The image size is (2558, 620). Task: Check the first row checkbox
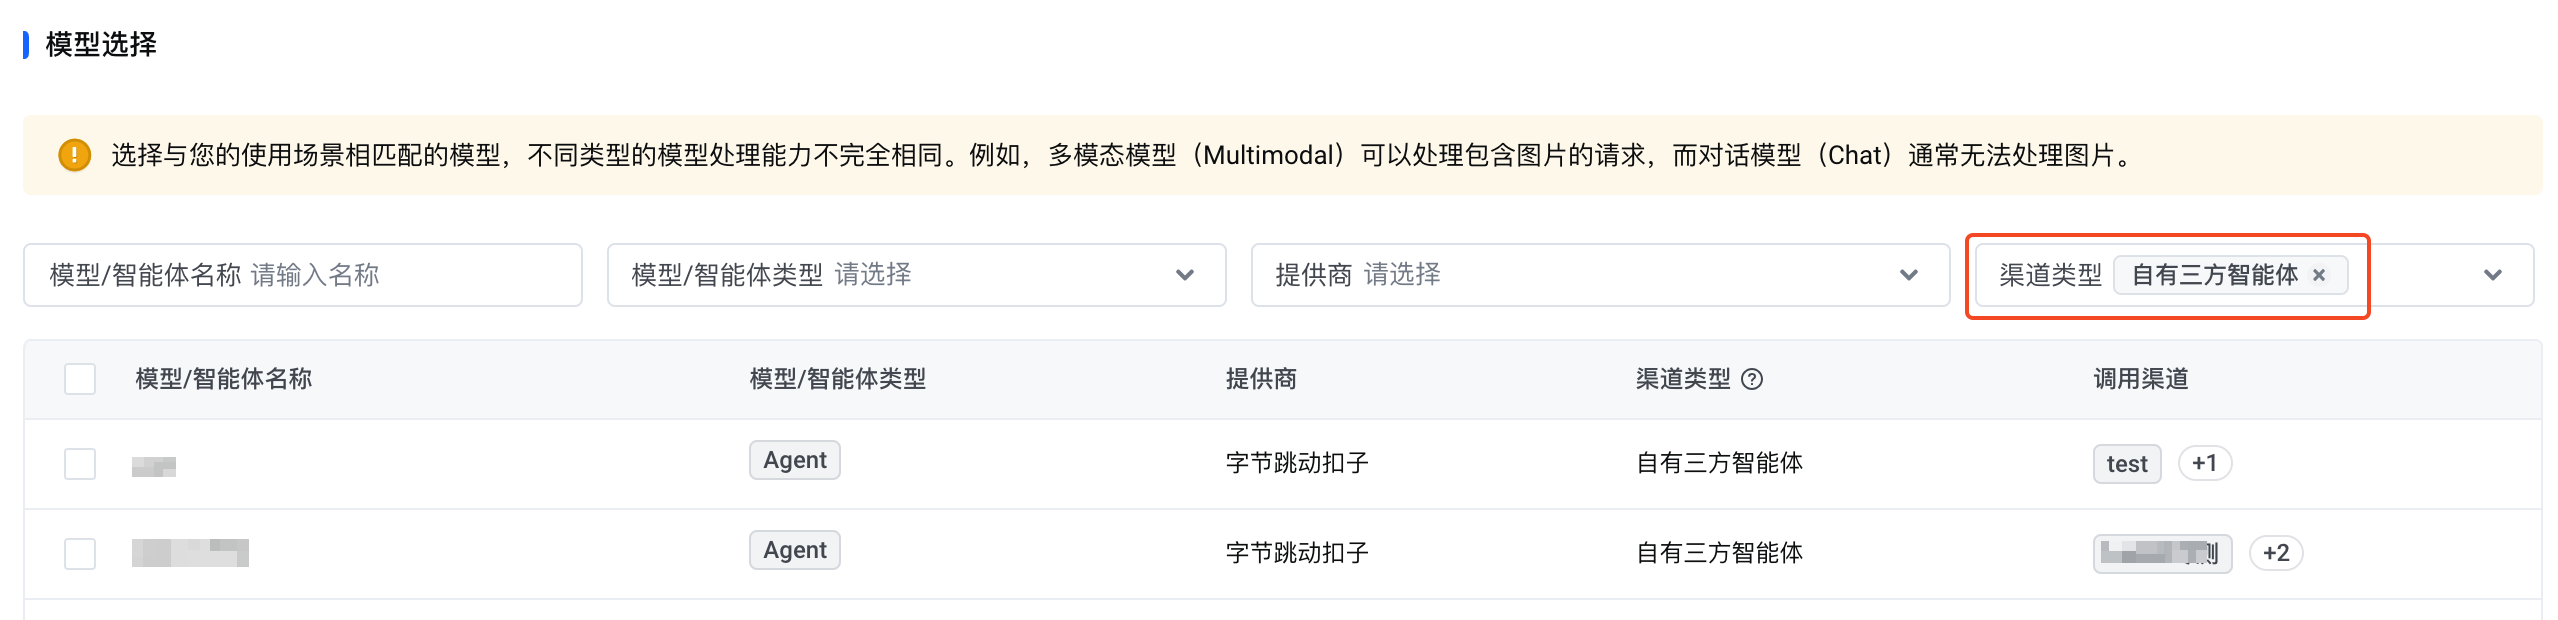coord(80,464)
